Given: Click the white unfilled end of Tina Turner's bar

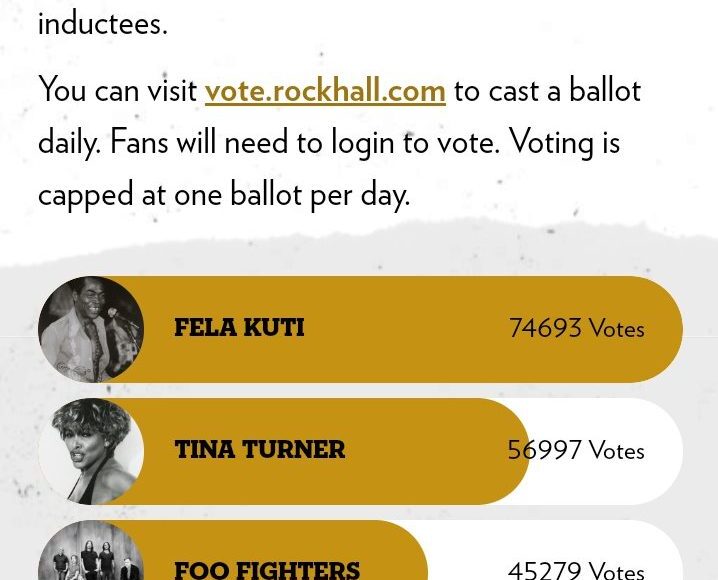Looking at the screenshot, I should click(662, 451).
